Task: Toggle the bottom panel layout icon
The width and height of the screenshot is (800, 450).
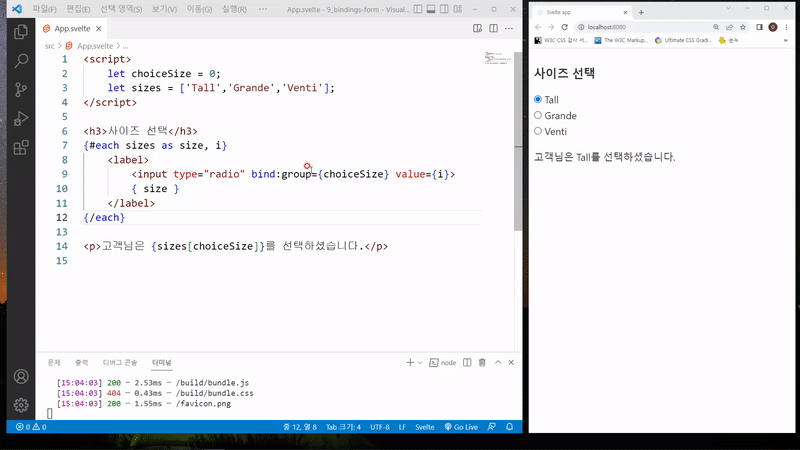Action: pyautogui.click(x=431, y=9)
